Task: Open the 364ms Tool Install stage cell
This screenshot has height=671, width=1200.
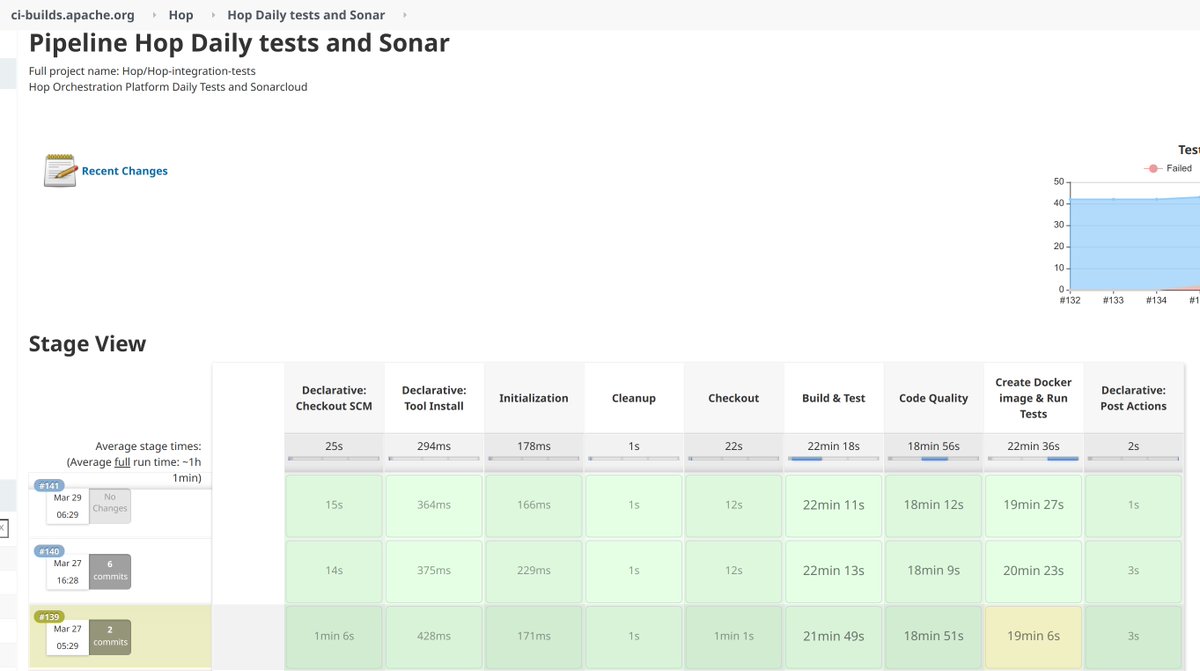Action: click(434, 505)
